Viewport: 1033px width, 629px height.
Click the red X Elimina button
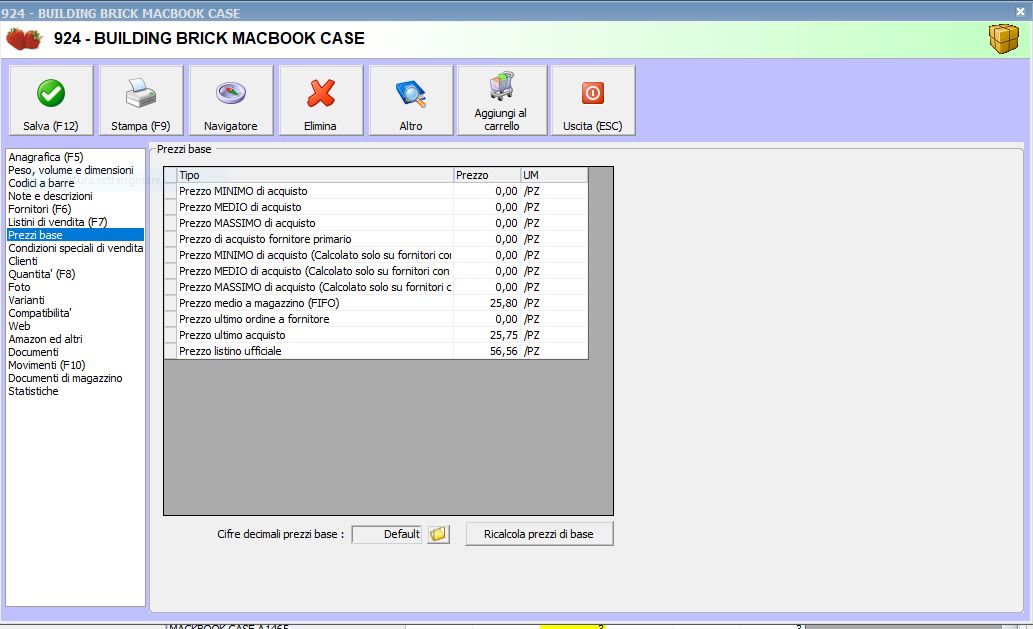[321, 100]
